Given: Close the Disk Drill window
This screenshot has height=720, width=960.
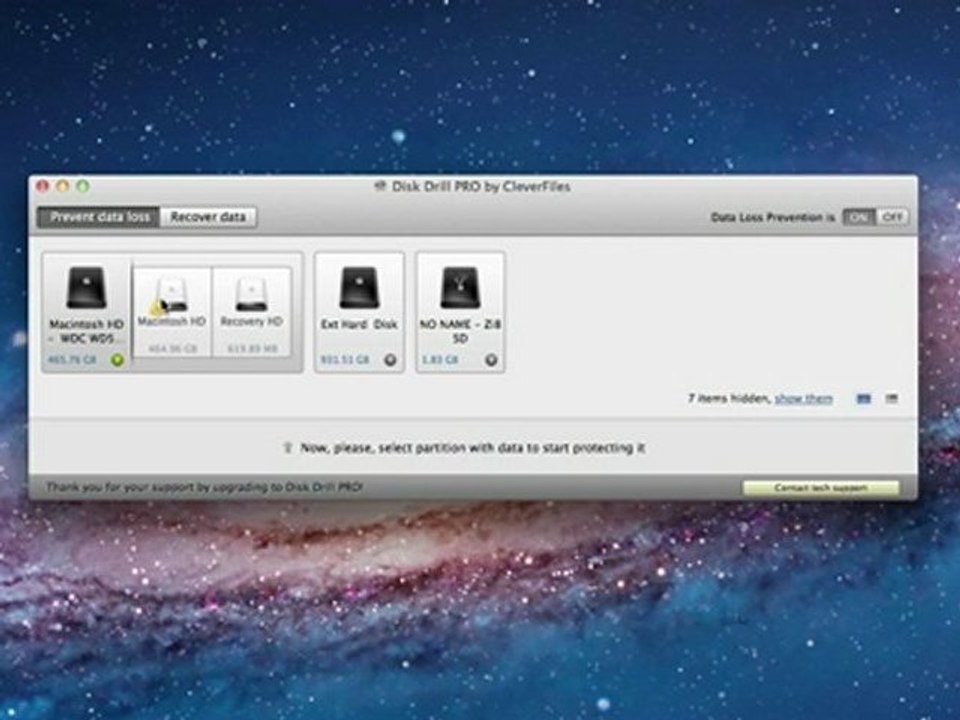Looking at the screenshot, I should [x=43, y=186].
